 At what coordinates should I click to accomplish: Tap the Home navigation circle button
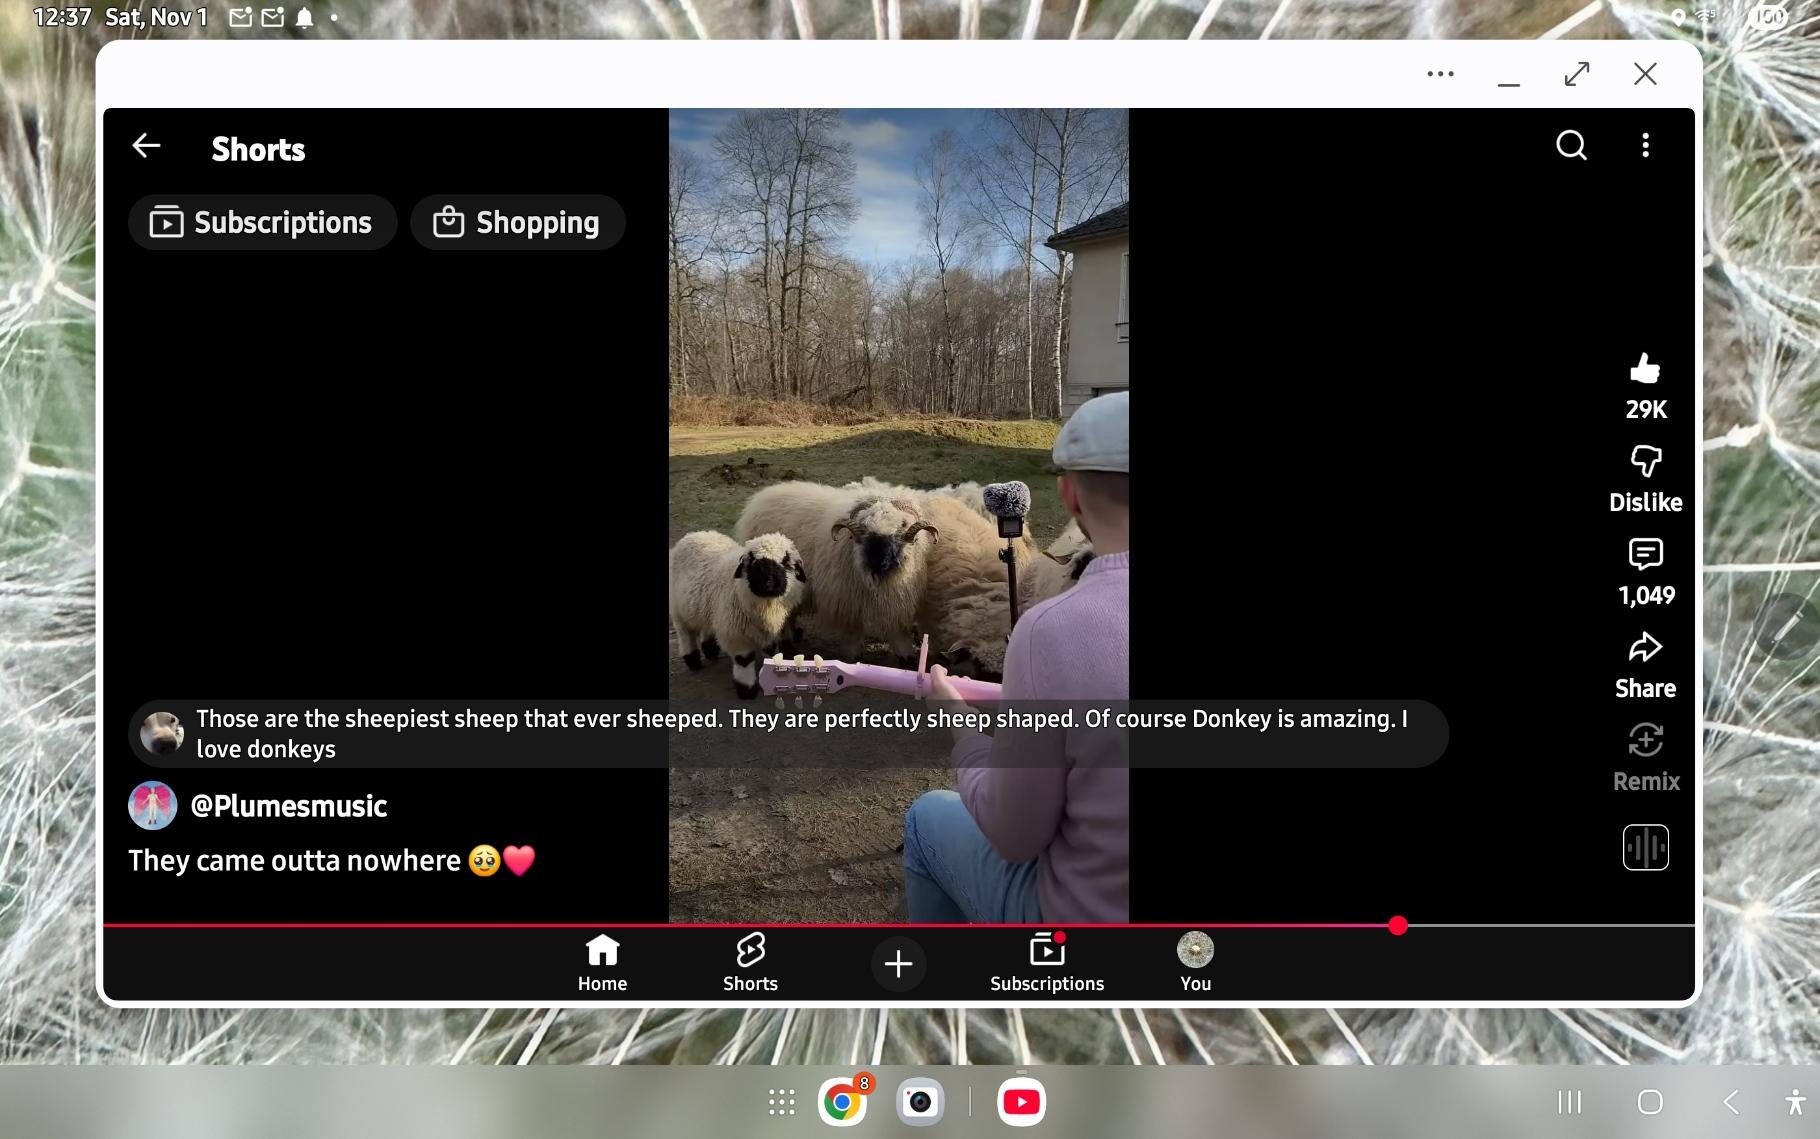[1650, 1102]
